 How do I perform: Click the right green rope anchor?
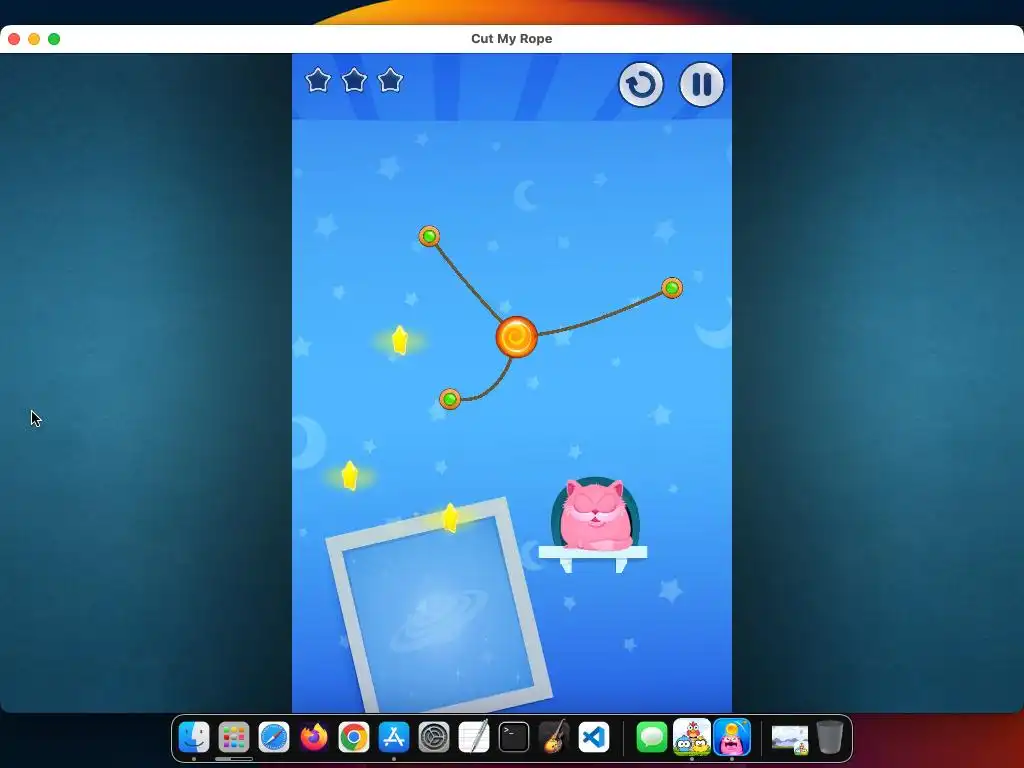[672, 287]
